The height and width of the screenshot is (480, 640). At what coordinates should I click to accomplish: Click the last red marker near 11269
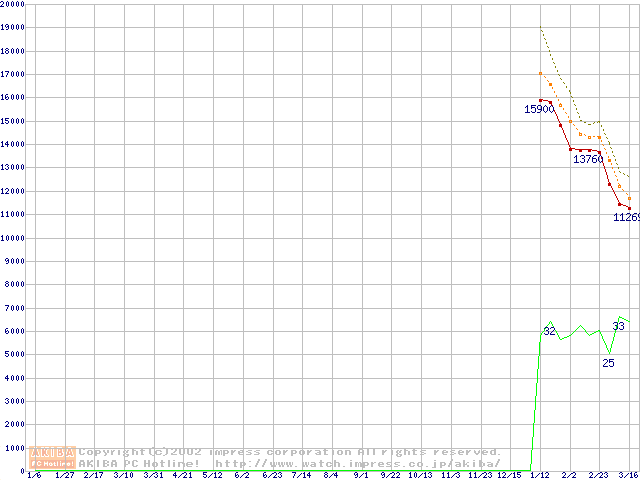(630, 209)
